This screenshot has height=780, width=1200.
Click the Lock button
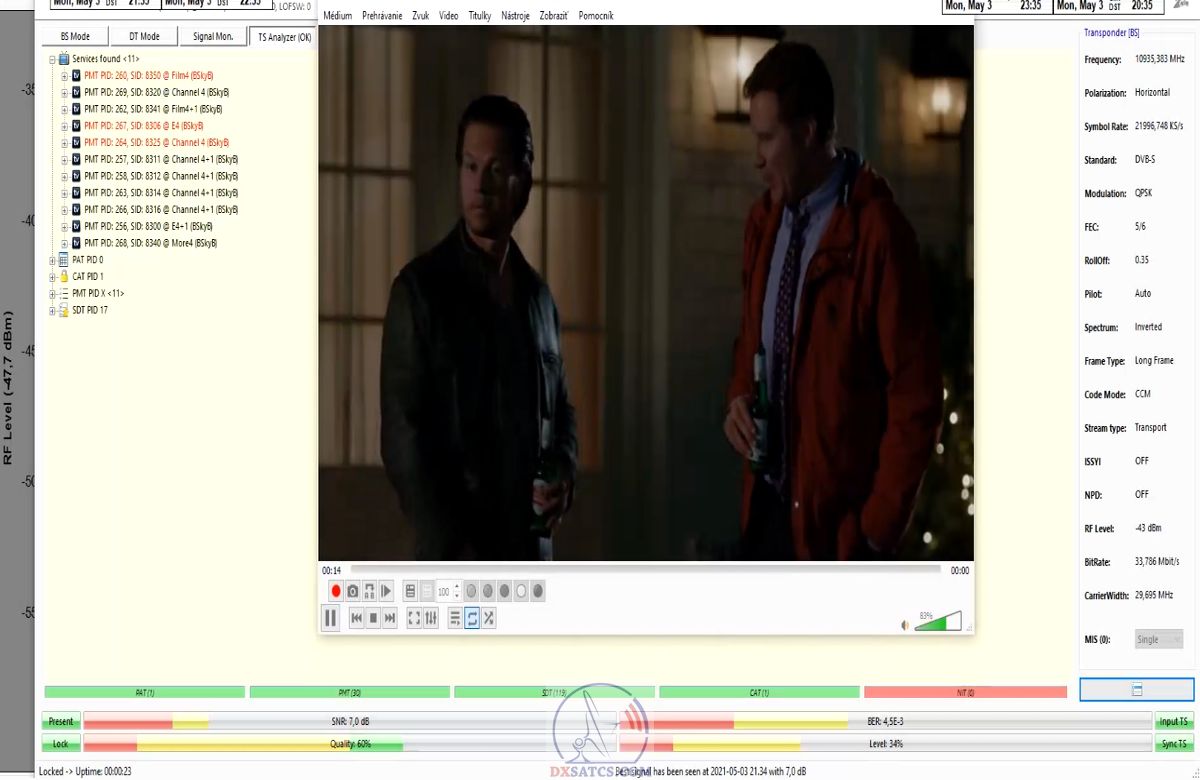coord(60,744)
